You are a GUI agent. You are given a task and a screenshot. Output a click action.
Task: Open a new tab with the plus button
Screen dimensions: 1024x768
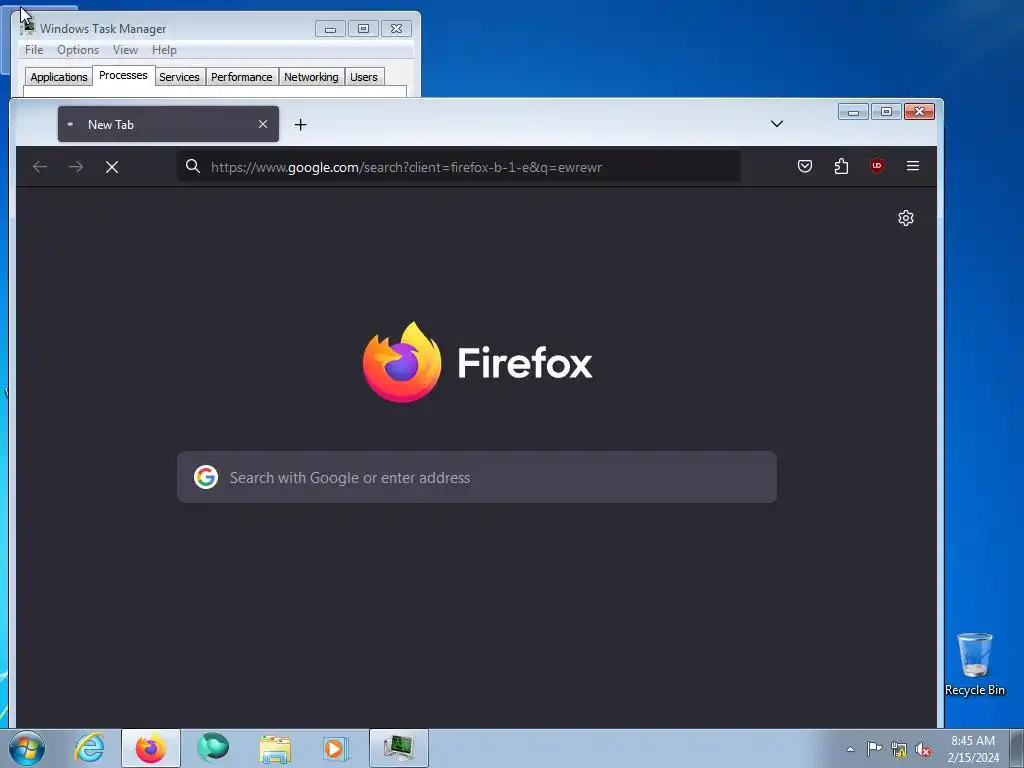coord(300,125)
